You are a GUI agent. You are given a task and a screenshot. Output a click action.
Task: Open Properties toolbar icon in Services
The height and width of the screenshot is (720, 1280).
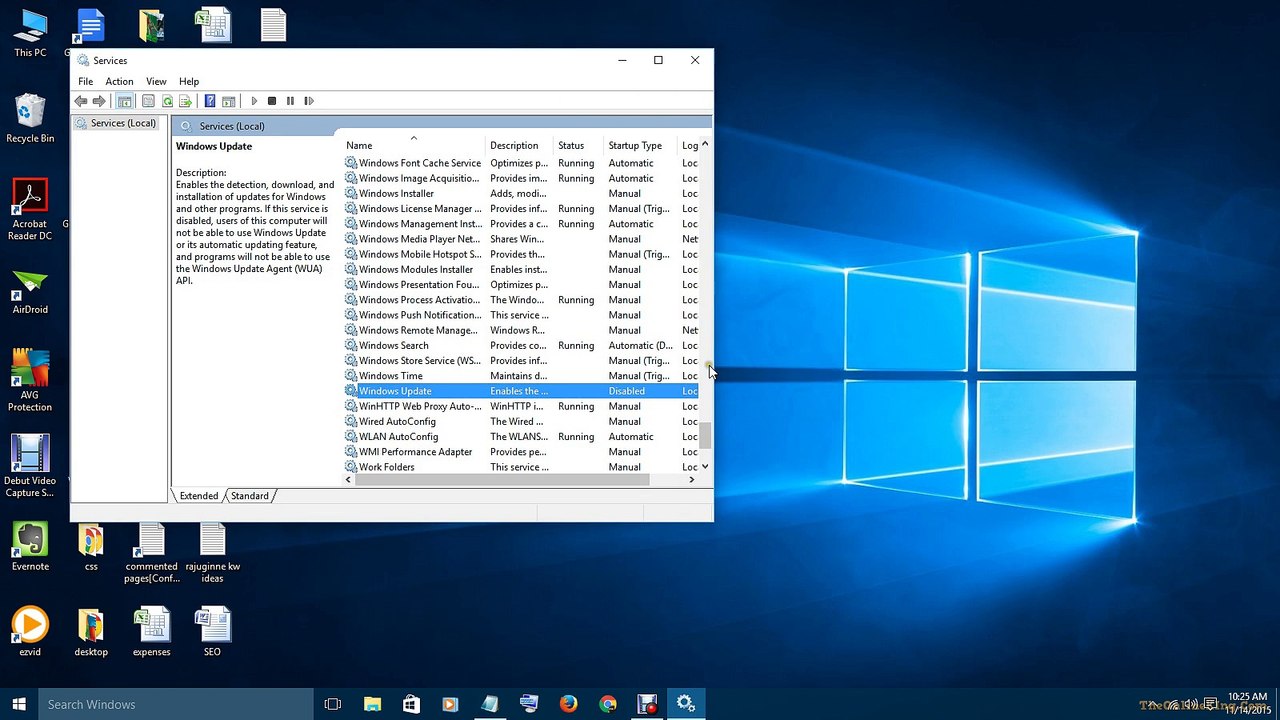(x=148, y=101)
